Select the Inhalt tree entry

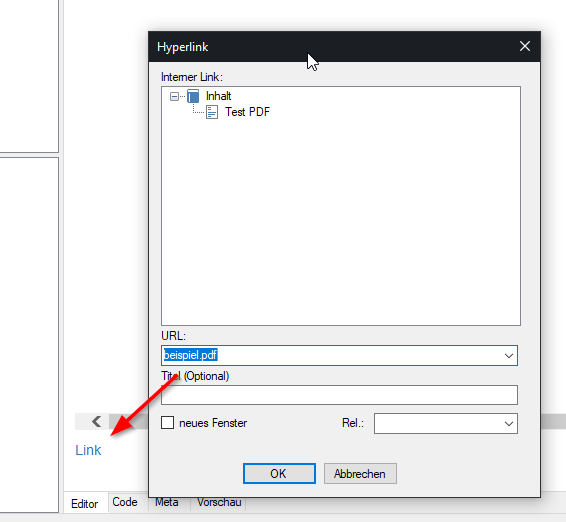(x=218, y=96)
